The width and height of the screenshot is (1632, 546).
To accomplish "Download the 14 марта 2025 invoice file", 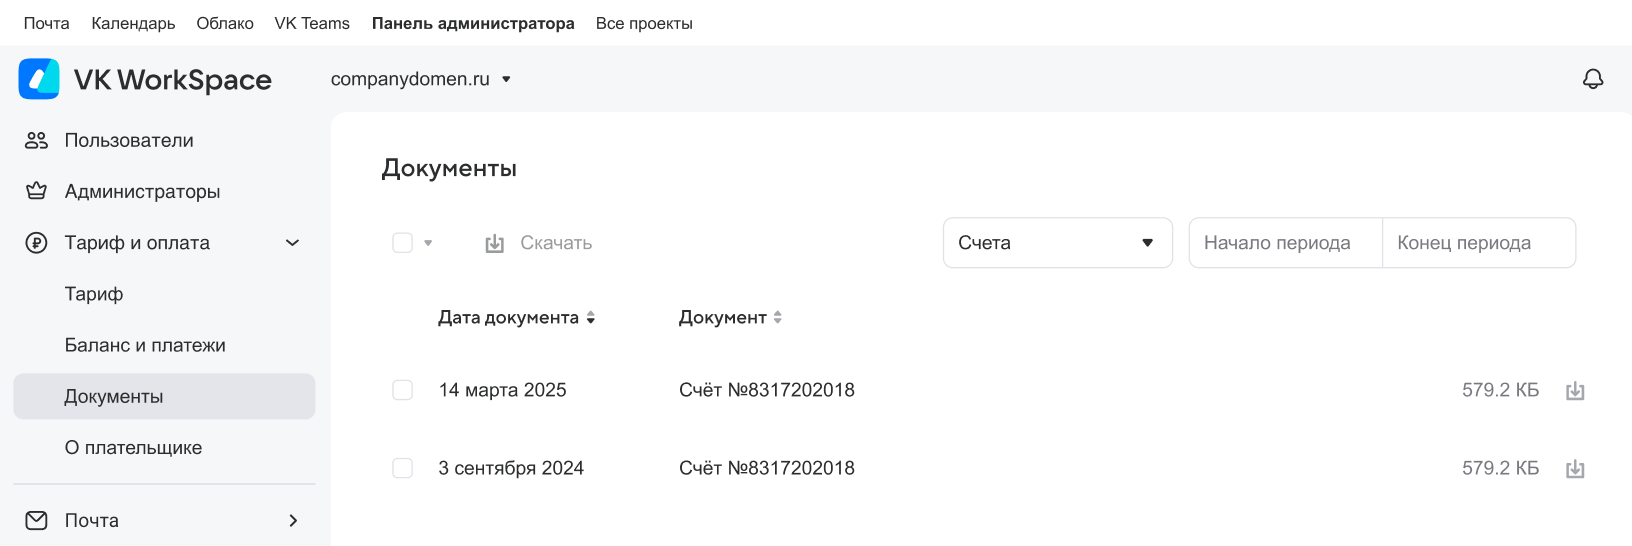I will coord(1575,390).
